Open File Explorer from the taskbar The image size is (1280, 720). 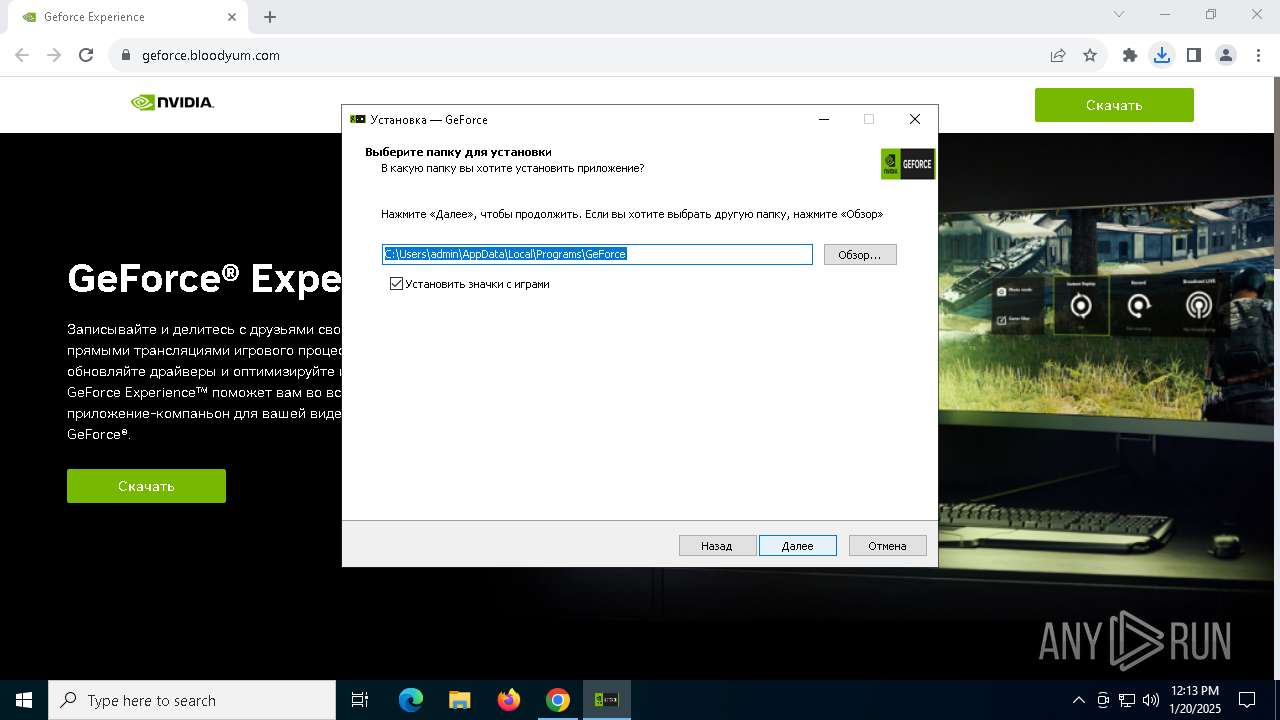(459, 700)
